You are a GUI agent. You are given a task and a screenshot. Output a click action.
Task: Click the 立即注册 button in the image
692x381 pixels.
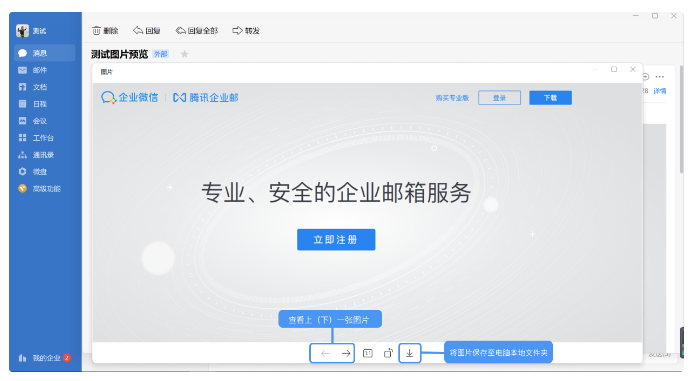[336, 240]
